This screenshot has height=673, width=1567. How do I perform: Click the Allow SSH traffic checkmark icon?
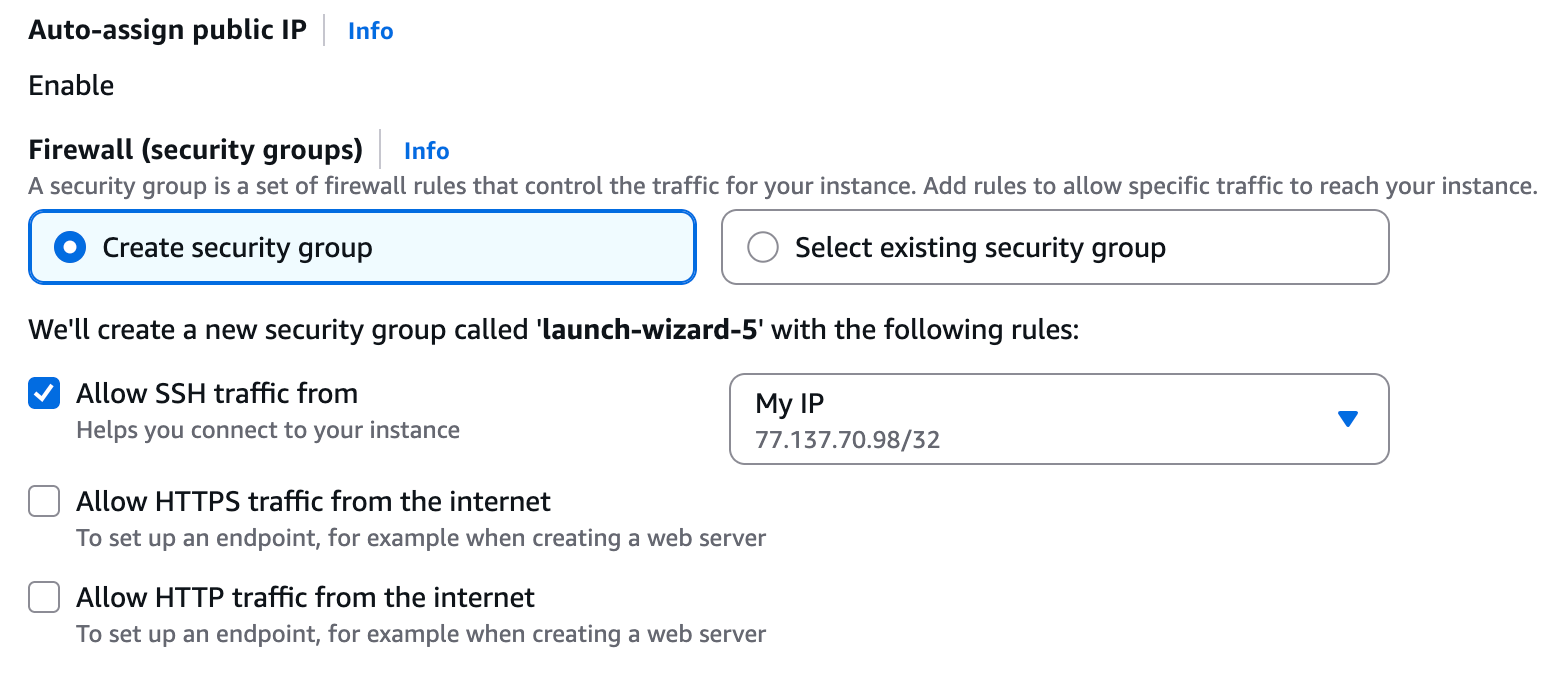(44, 393)
